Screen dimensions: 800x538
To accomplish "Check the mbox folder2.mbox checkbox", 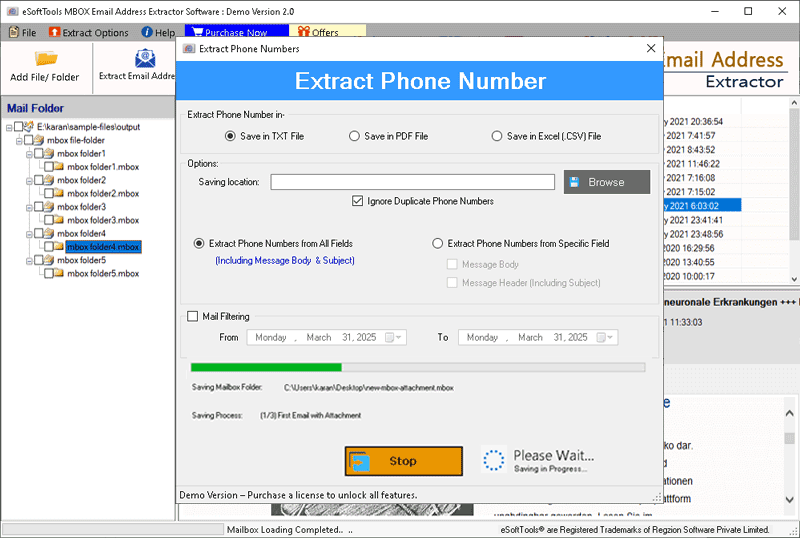I will [x=49, y=193].
